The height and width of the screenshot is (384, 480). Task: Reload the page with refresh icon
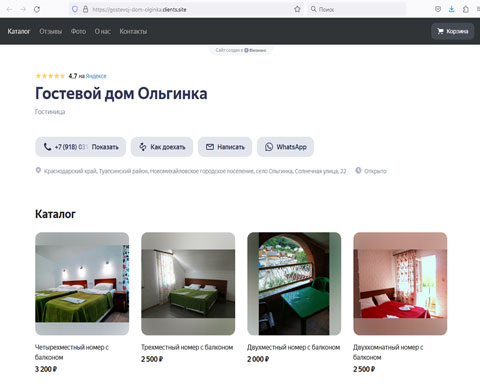point(37,9)
